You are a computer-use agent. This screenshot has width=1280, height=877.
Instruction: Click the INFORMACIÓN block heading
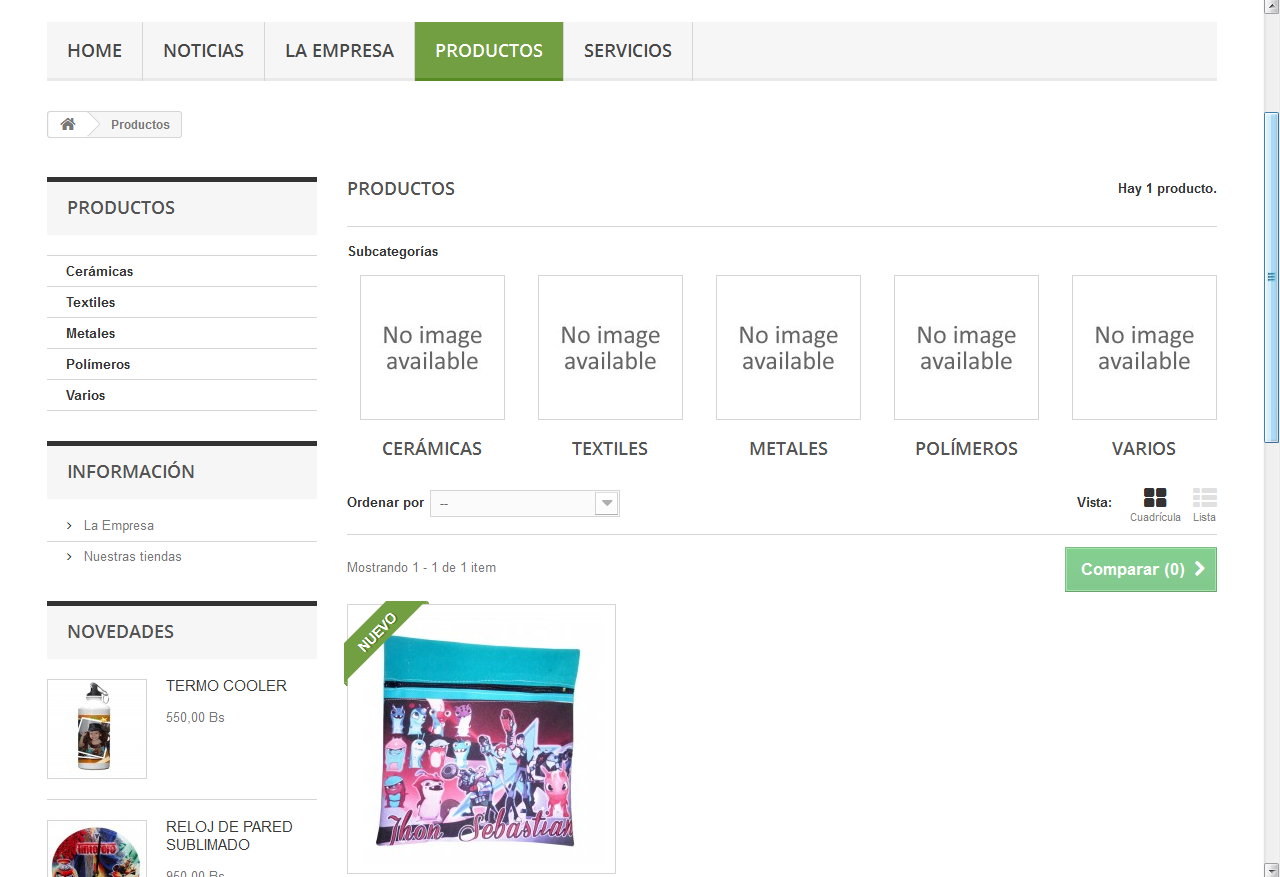[131, 472]
